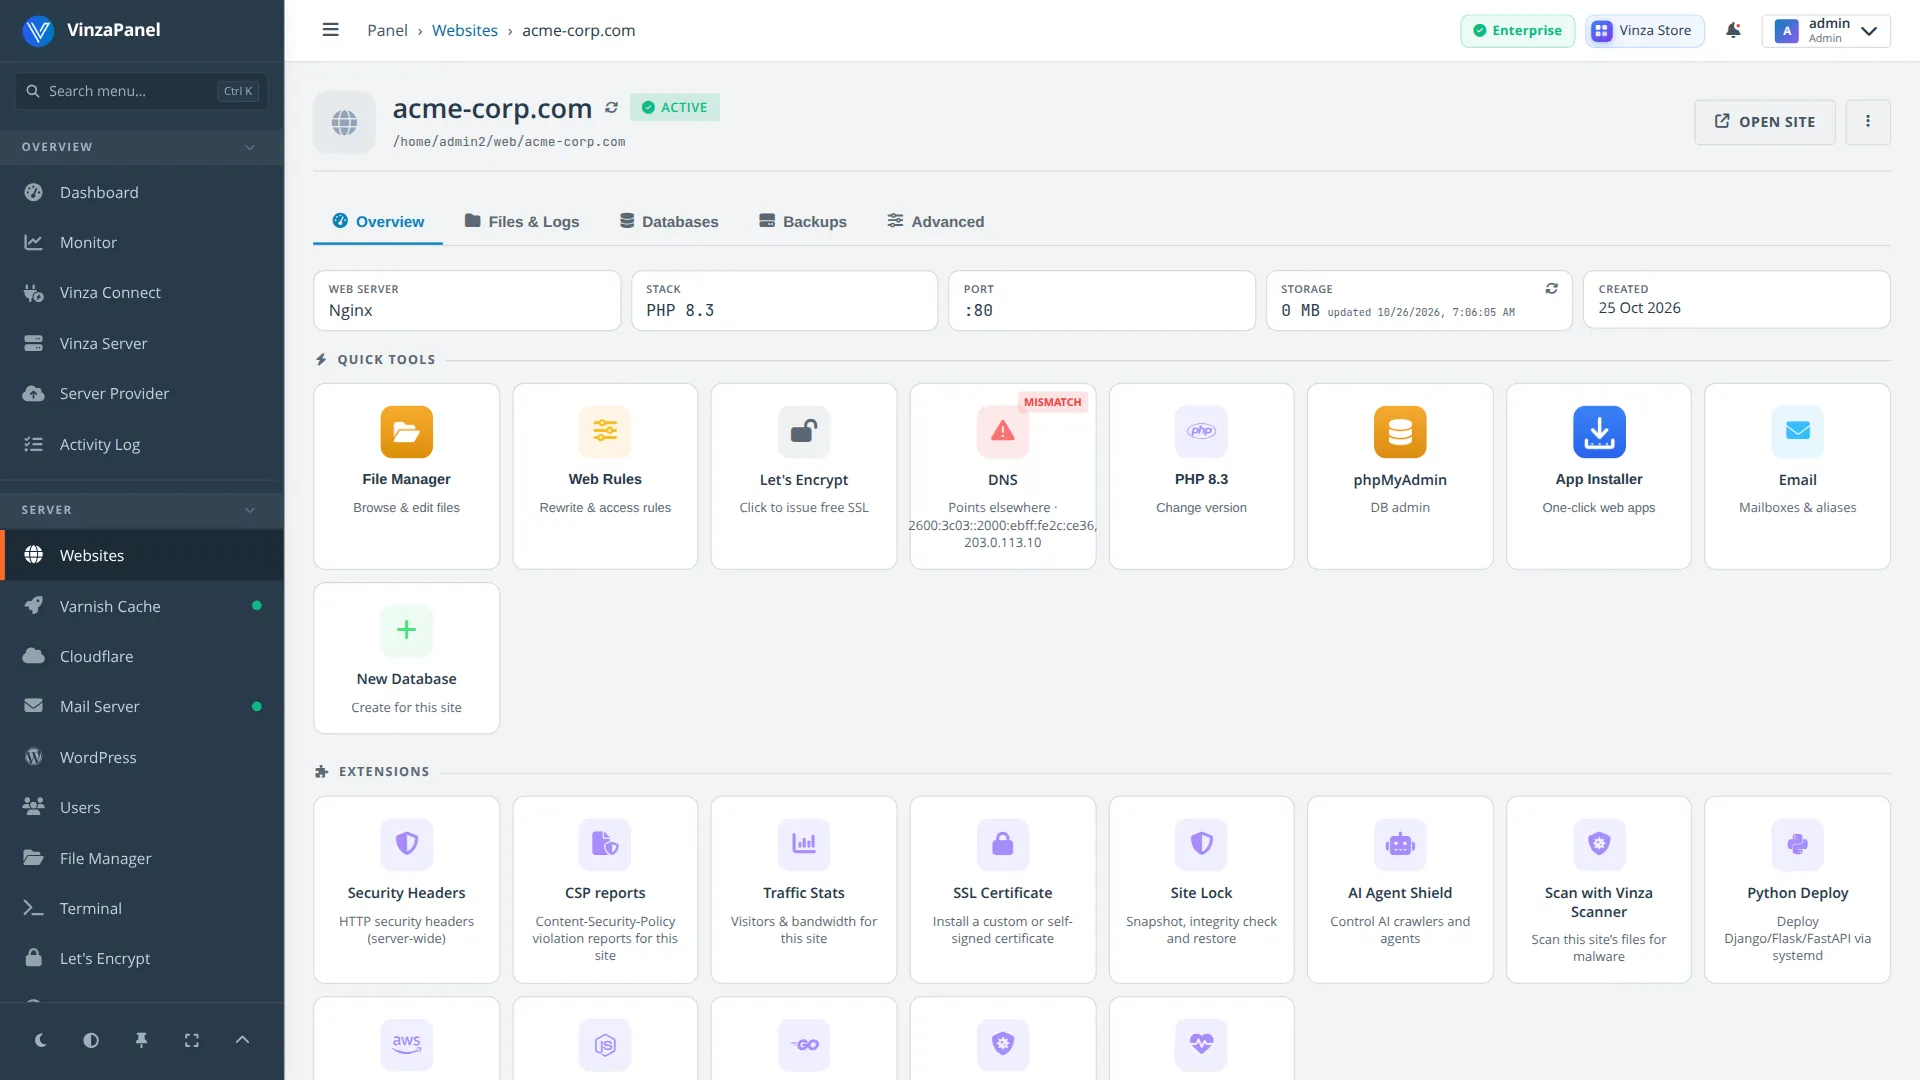Open Email mailboxes tool
This screenshot has height=1080, width=1920.
[1797, 476]
